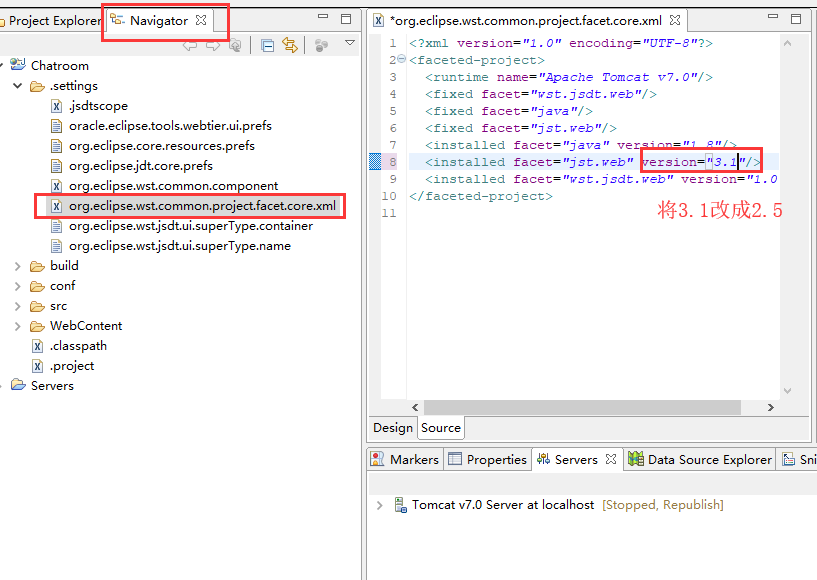Screen dimensions: 817x580
Task: Open the Data Source Explorer tab
Action: (x=700, y=460)
